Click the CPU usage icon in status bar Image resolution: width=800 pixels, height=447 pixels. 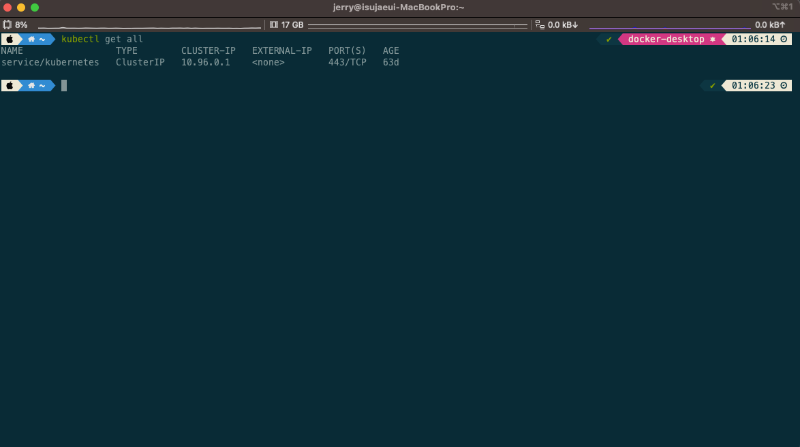click(7, 24)
